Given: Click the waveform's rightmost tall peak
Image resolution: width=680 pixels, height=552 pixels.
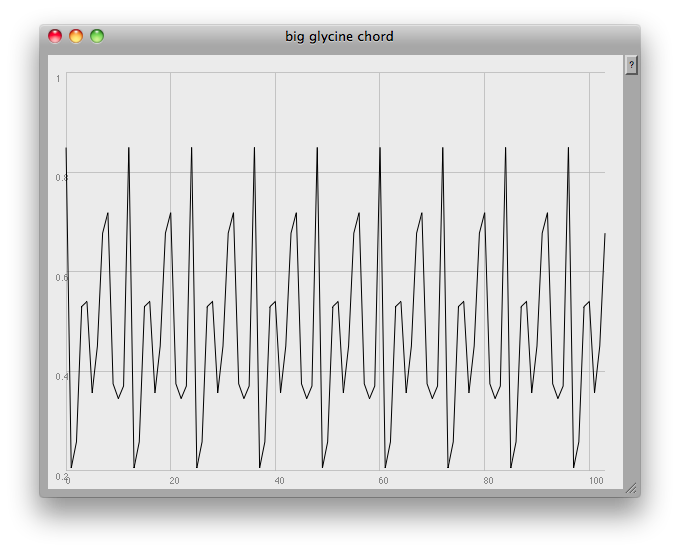Looking at the screenshot, I should click(568, 148).
